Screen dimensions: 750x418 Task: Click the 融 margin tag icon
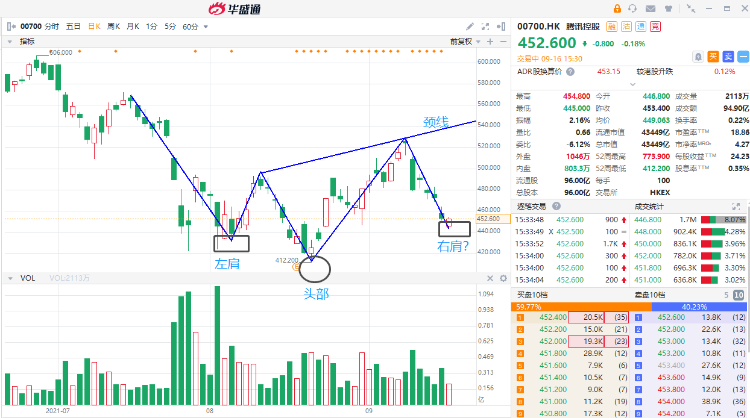tap(612, 27)
